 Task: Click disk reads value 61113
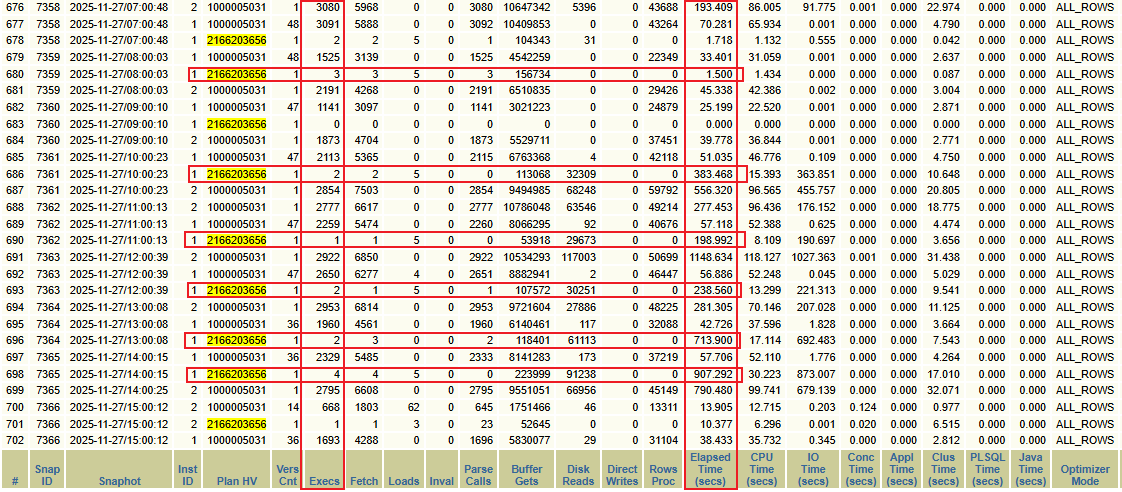pyautogui.click(x=582, y=340)
